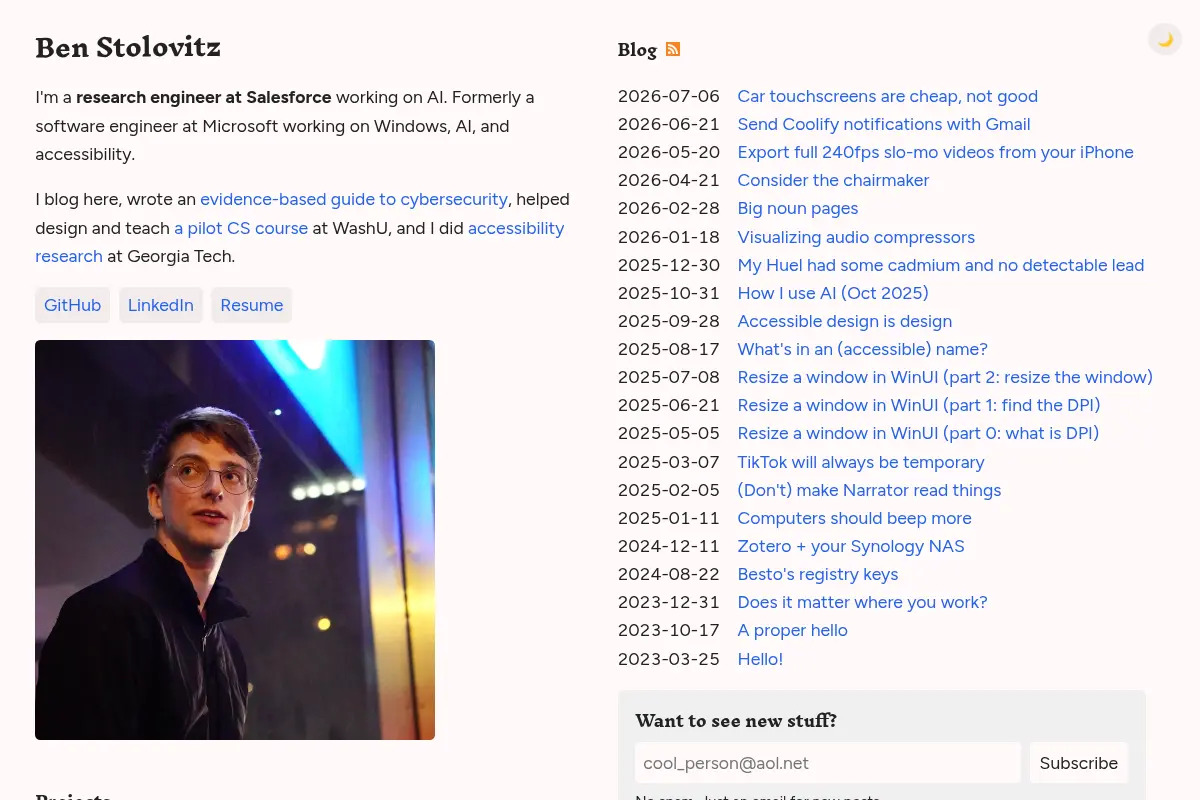This screenshot has height=800, width=1200.
Task: Open 'Send Coolify notifications with Gmail' post
Action: pos(884,124)
